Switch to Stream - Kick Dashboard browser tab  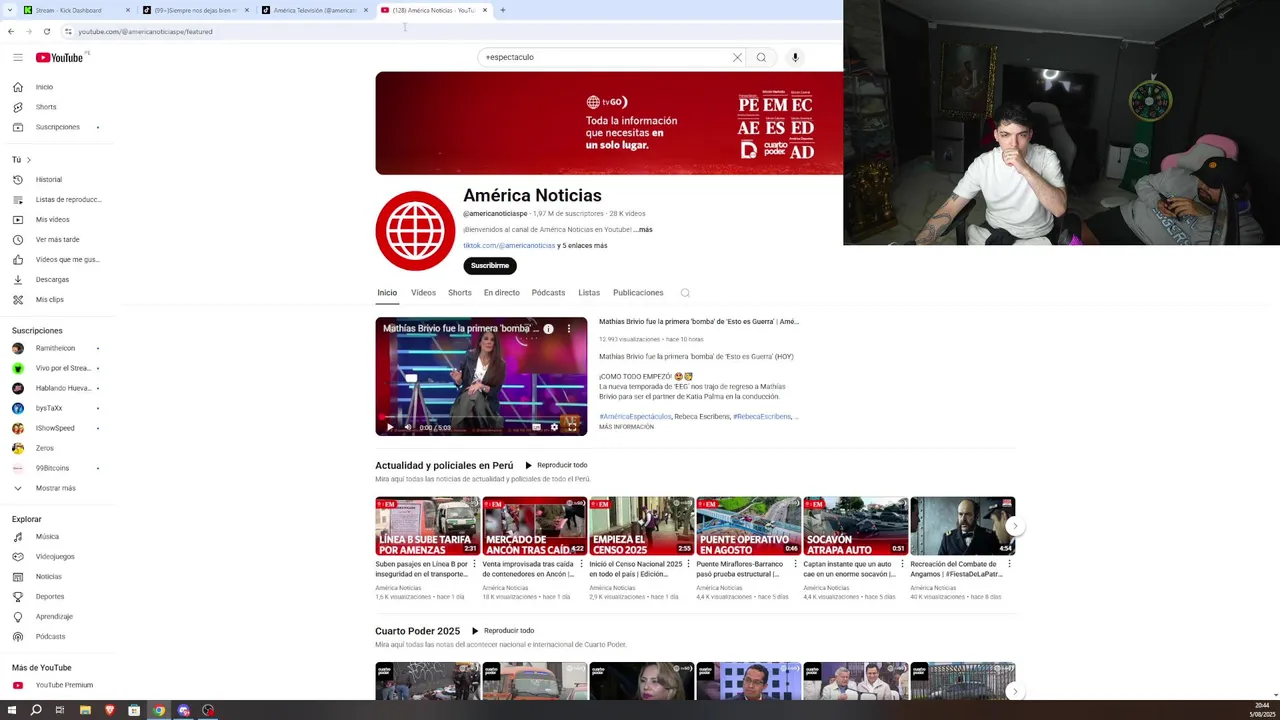coord(69,10)
